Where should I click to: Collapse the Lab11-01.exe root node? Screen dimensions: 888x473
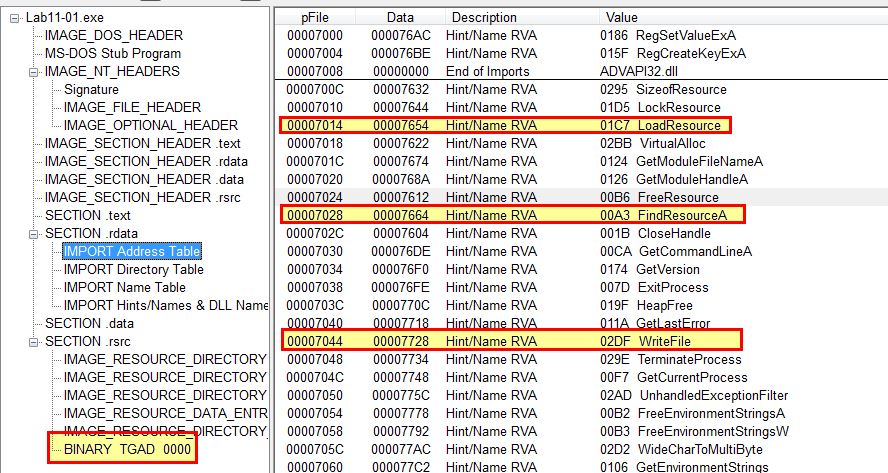point(15,18)
